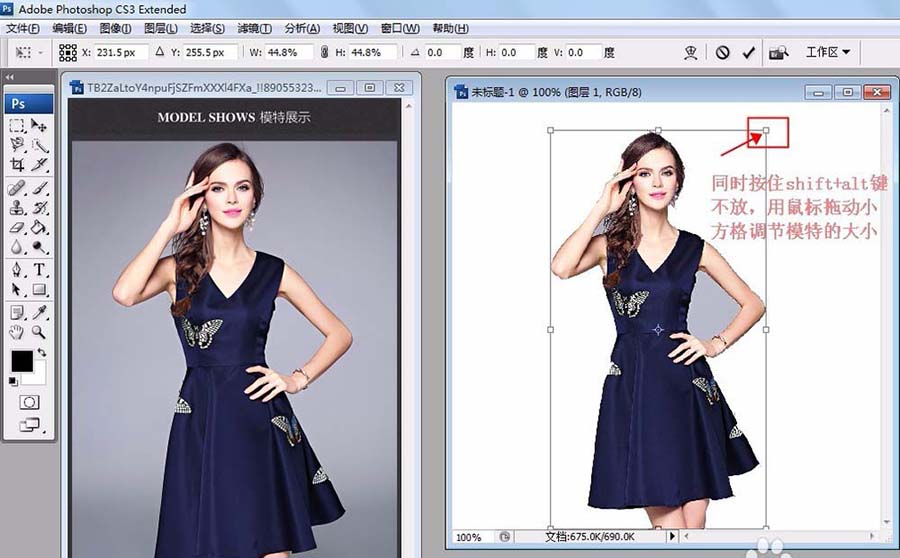Open the 工作区 workspace dropdown
The height and width of the screenshot is (558, 900).
[828, 52]
